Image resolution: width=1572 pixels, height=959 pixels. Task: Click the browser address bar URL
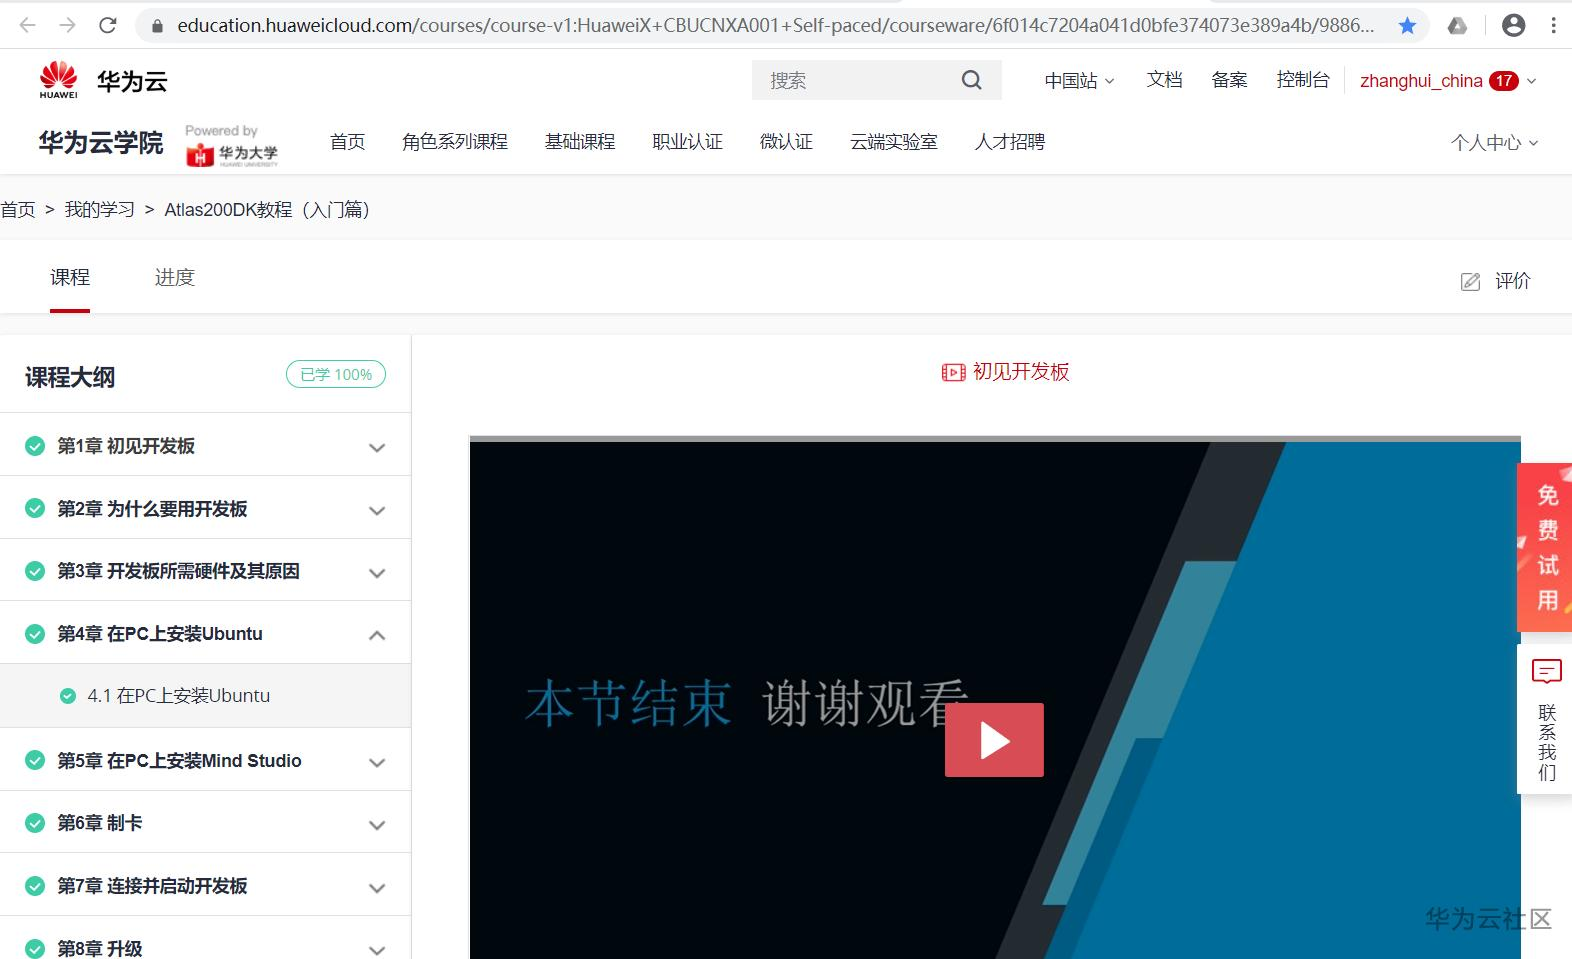pos(776,26)
